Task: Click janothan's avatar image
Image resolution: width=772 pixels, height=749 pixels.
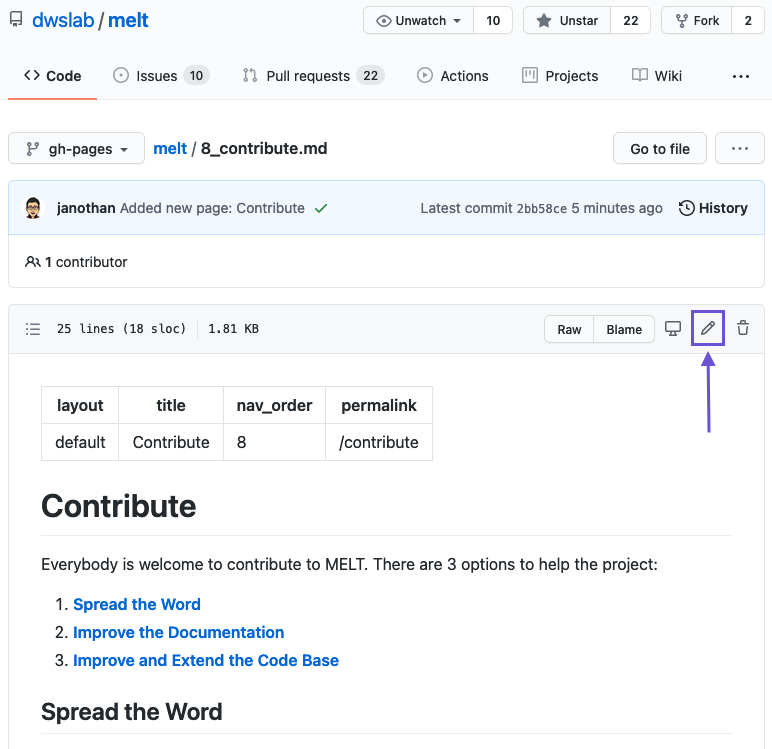Action: [33, 208]
